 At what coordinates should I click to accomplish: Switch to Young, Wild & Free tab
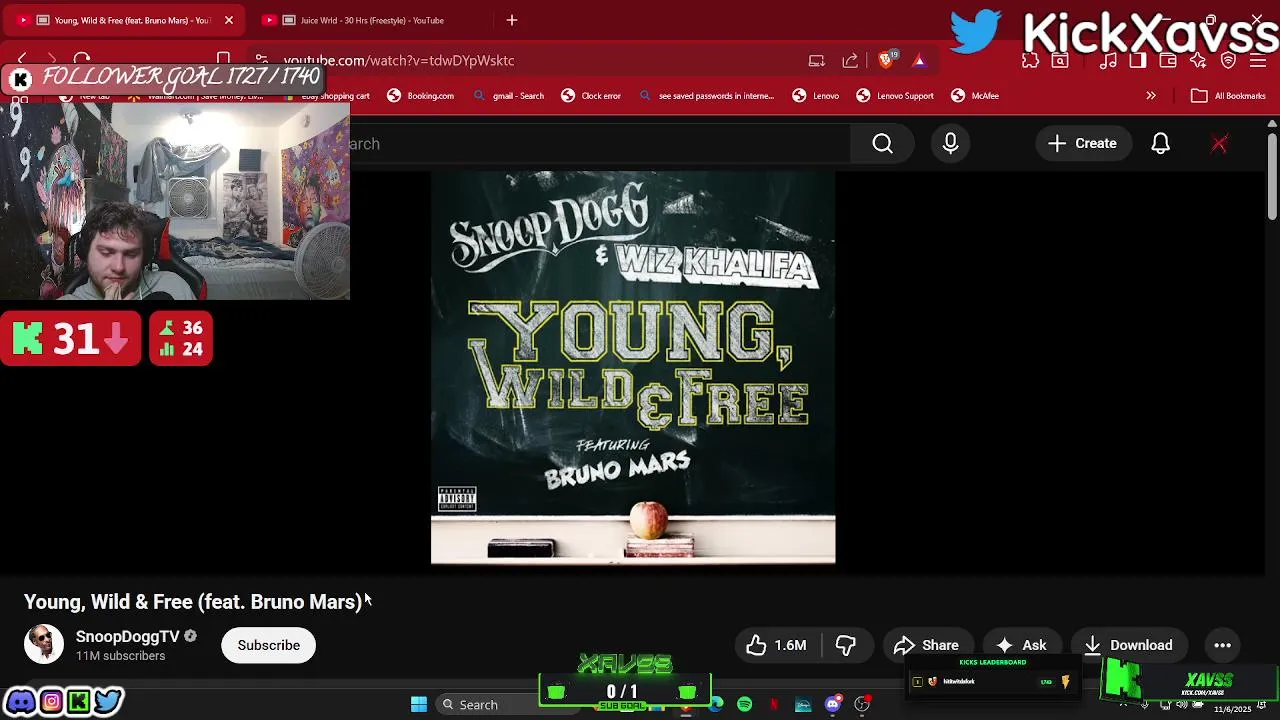point(122,20)
